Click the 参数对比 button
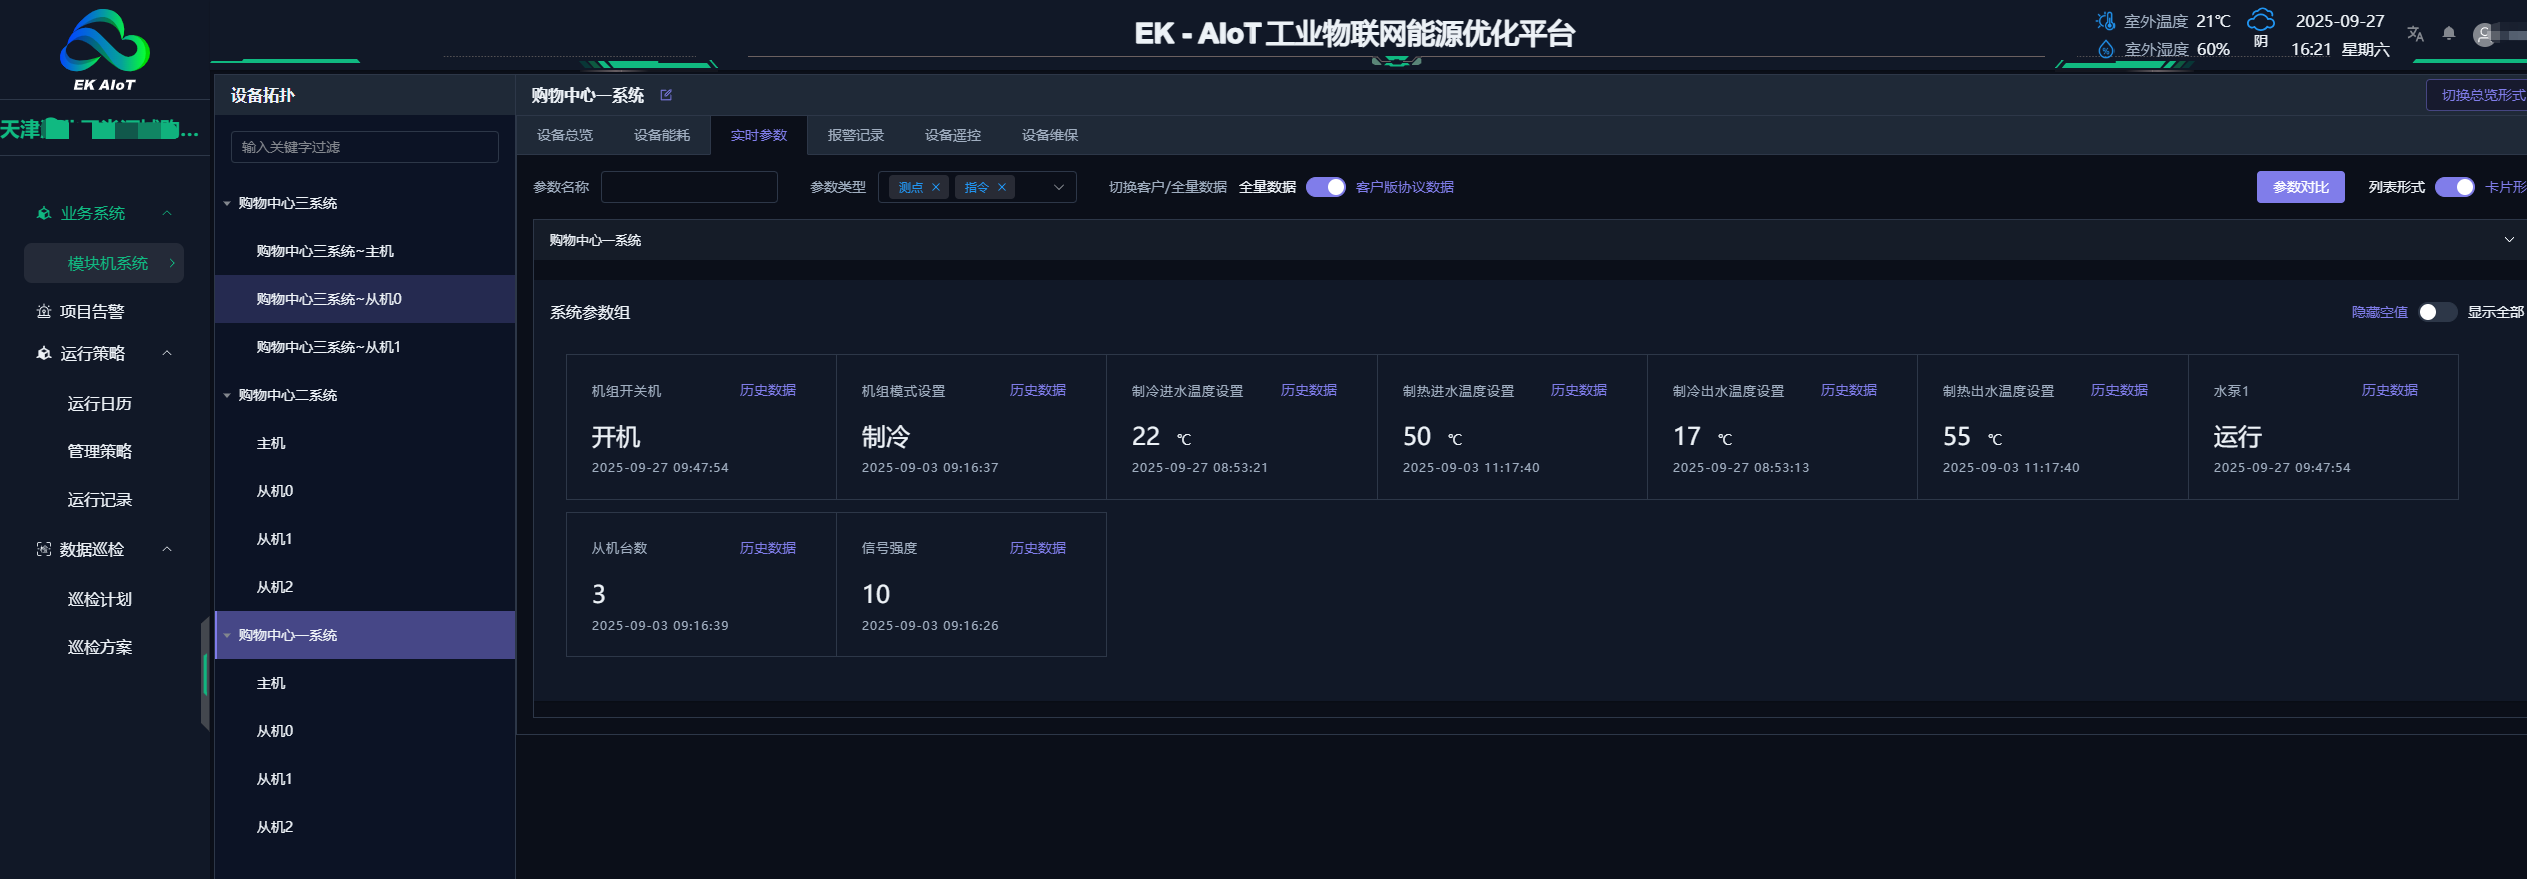This screenshot has height=879, width=2527. 2300,187
